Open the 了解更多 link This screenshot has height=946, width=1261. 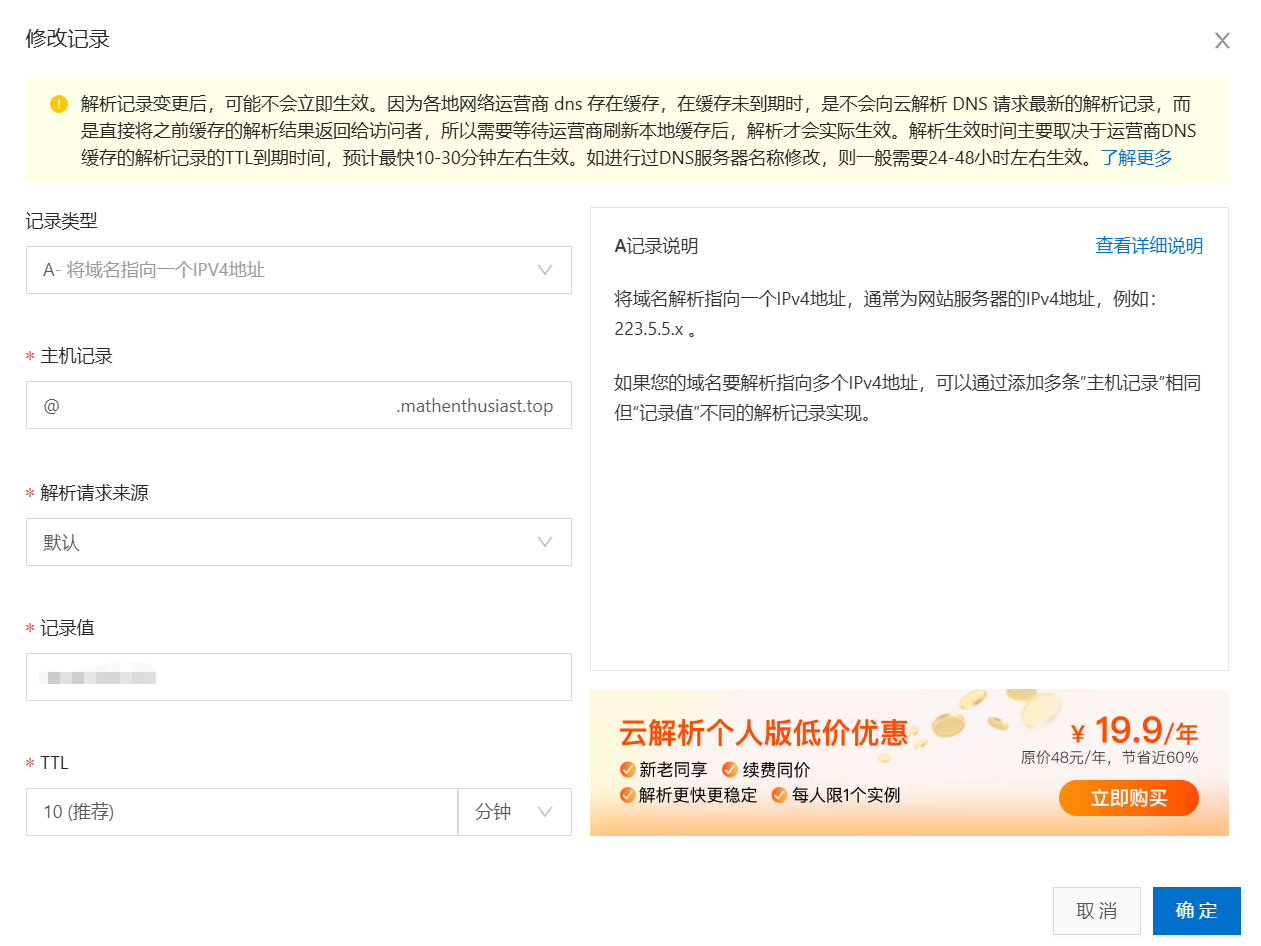[1137, 157]
